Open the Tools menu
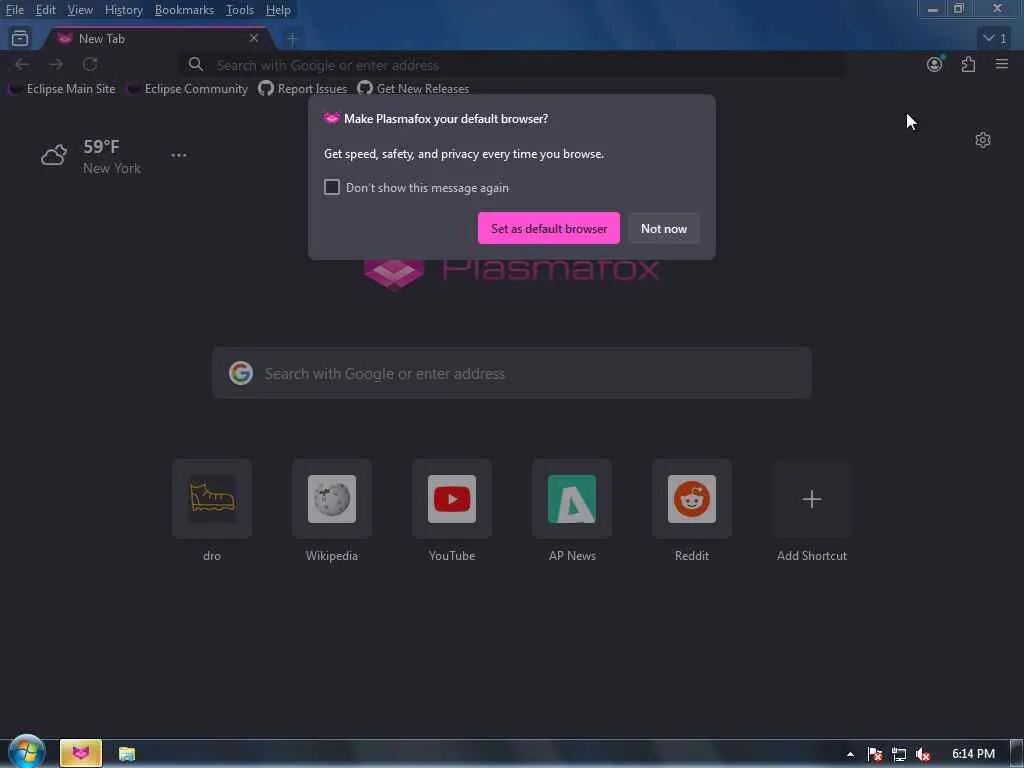This screenshot has height=768, width=1024. (240, 10)
